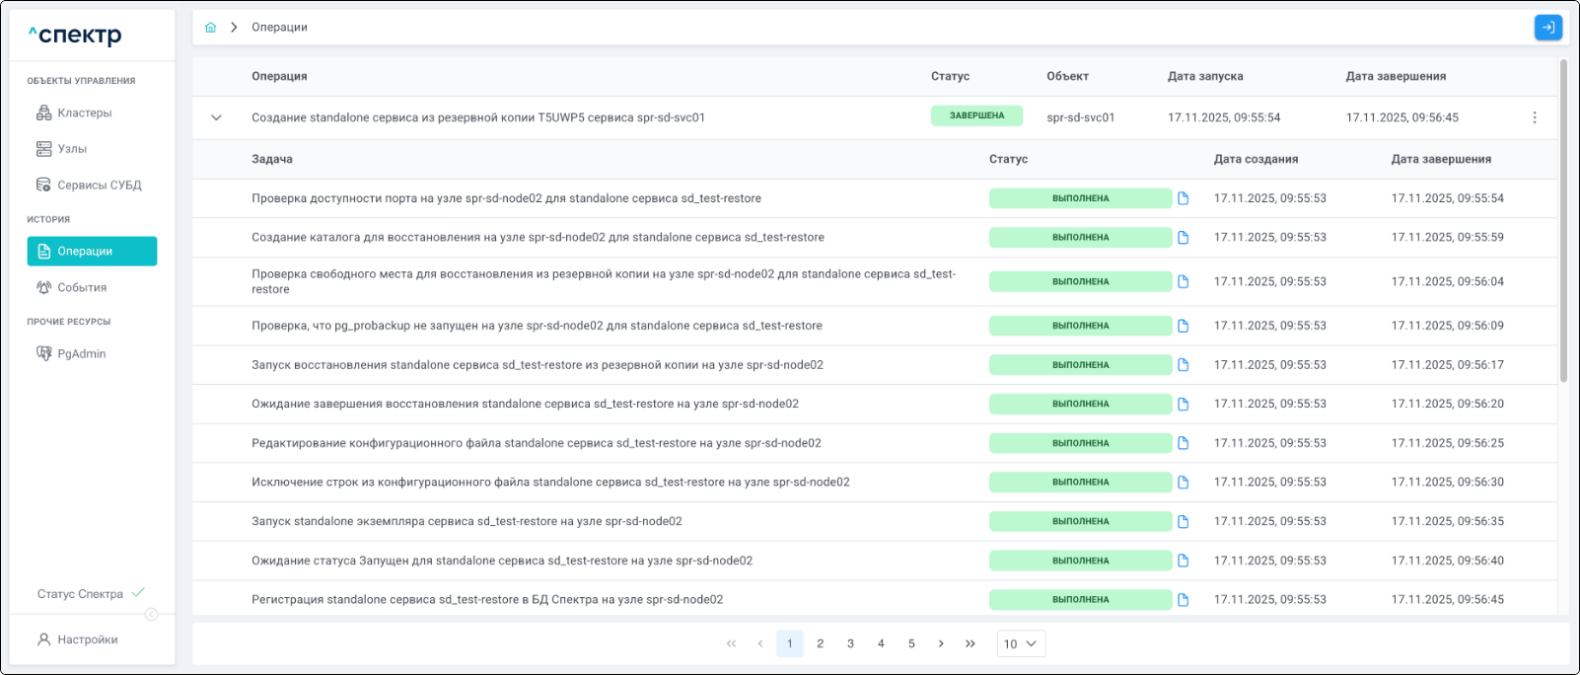Click the home icon in breadcrumb
This screenshot has height=675, width=1580.
click(x=210, y=28)
